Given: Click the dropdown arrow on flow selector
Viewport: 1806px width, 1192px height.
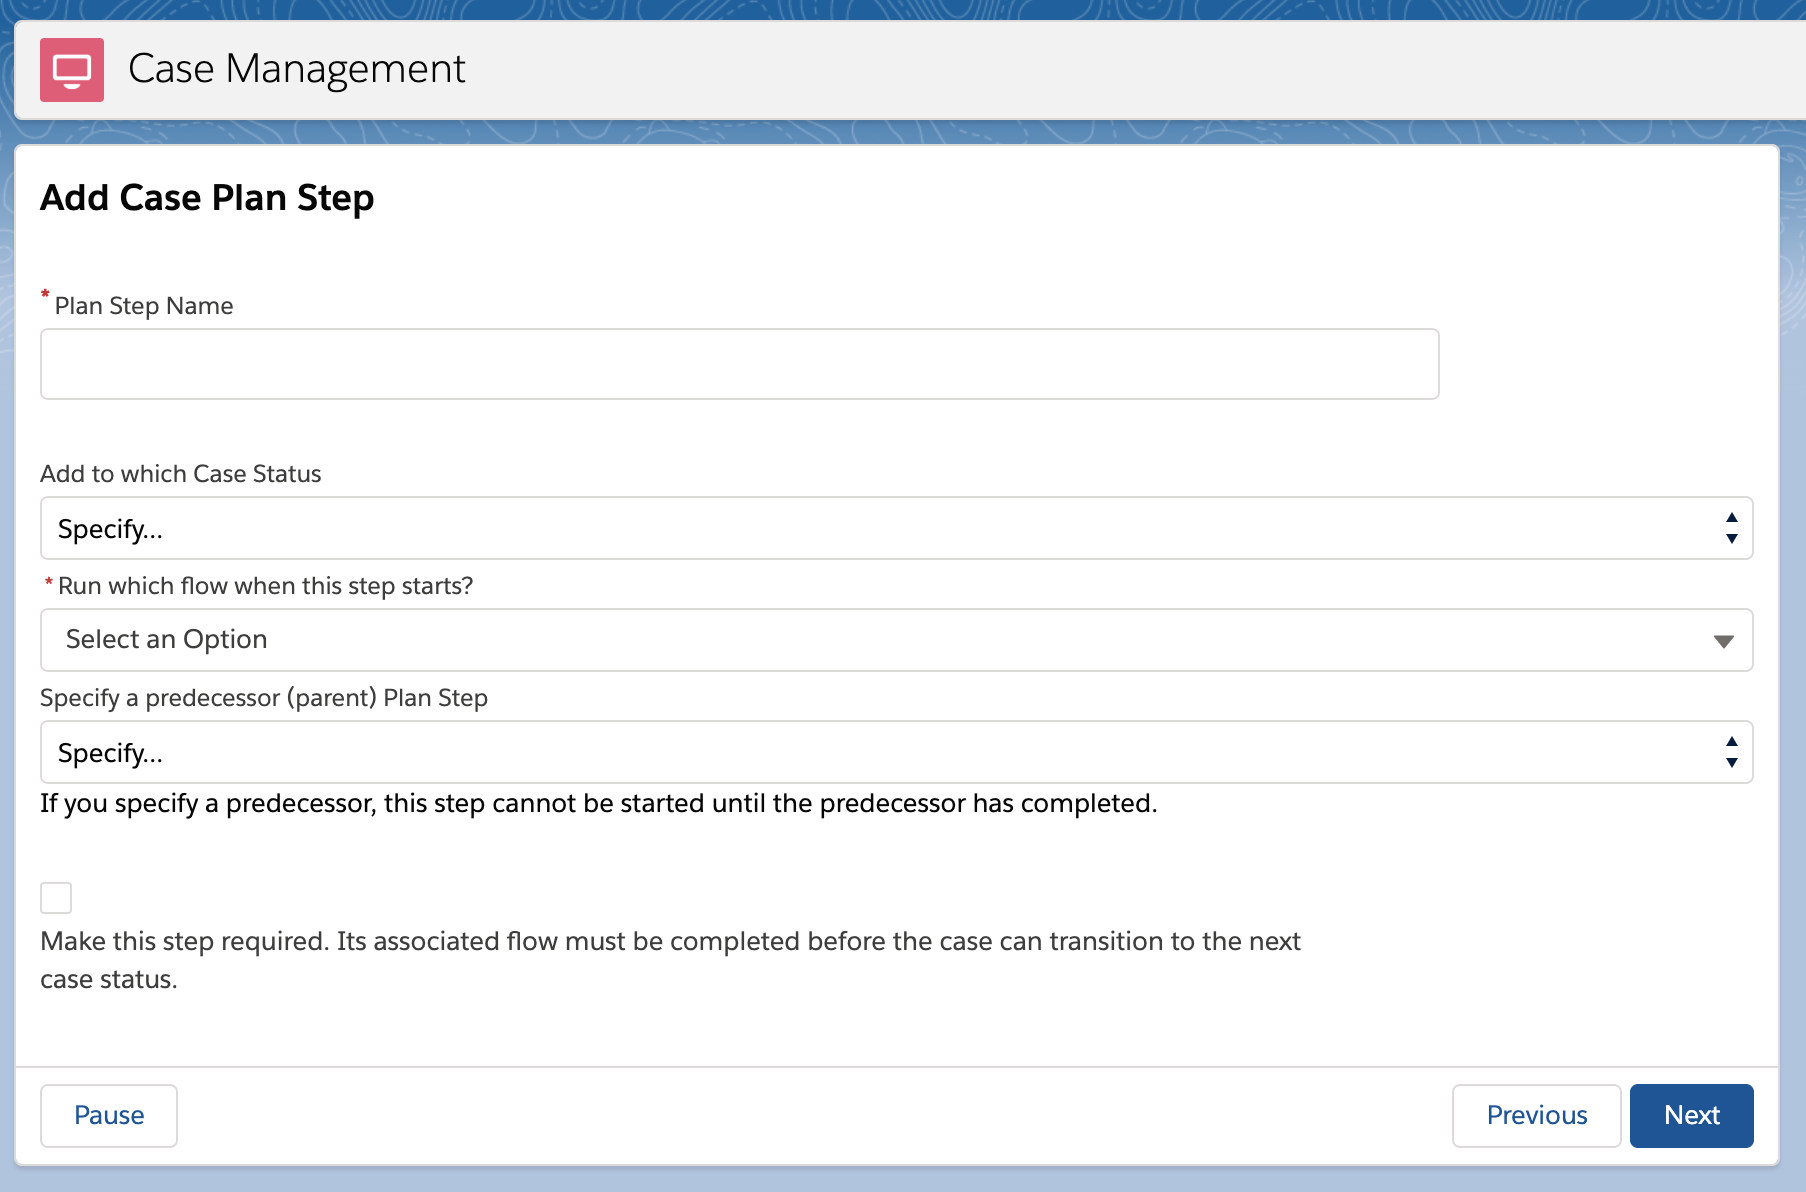Looking at the screenshot, I should pyautogui.click(x=1724, y=640).
